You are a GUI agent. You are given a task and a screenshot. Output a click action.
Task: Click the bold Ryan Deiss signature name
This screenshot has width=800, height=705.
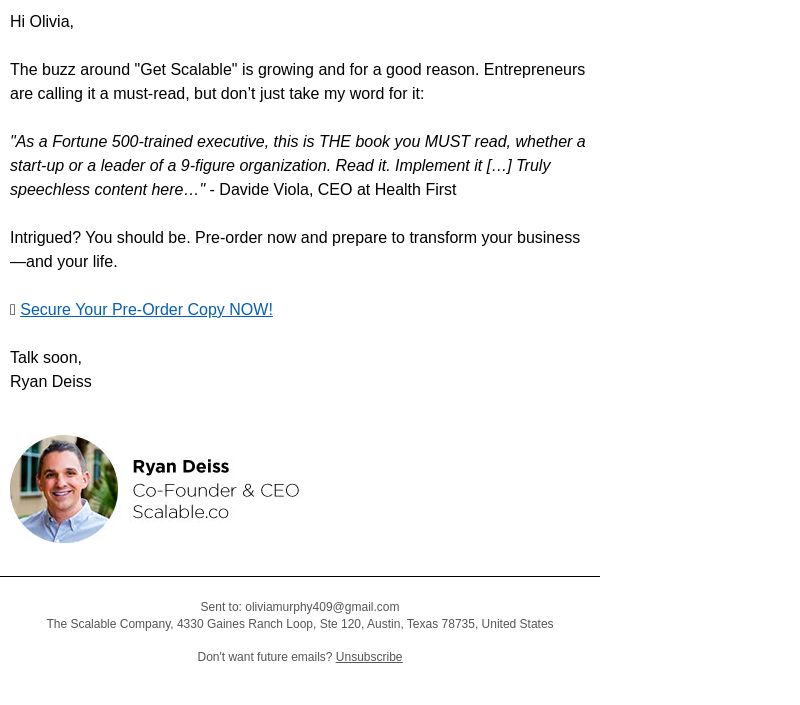pyautogui.click(x=181, y=467)
